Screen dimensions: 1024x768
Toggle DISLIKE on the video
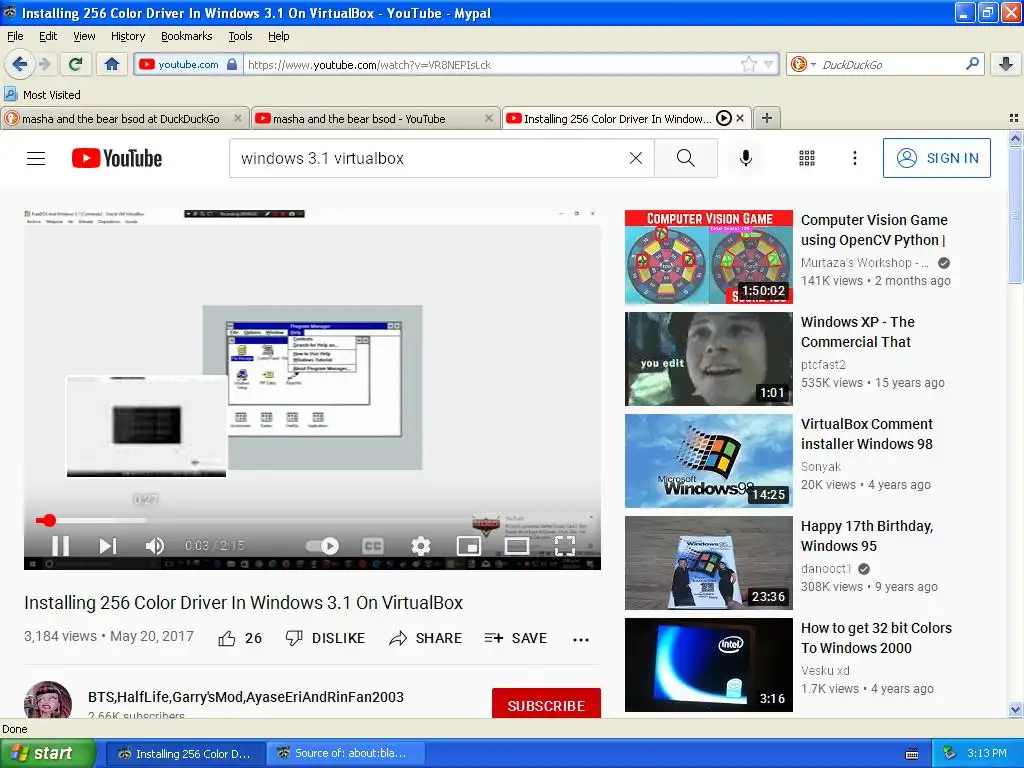pos(325,638)
